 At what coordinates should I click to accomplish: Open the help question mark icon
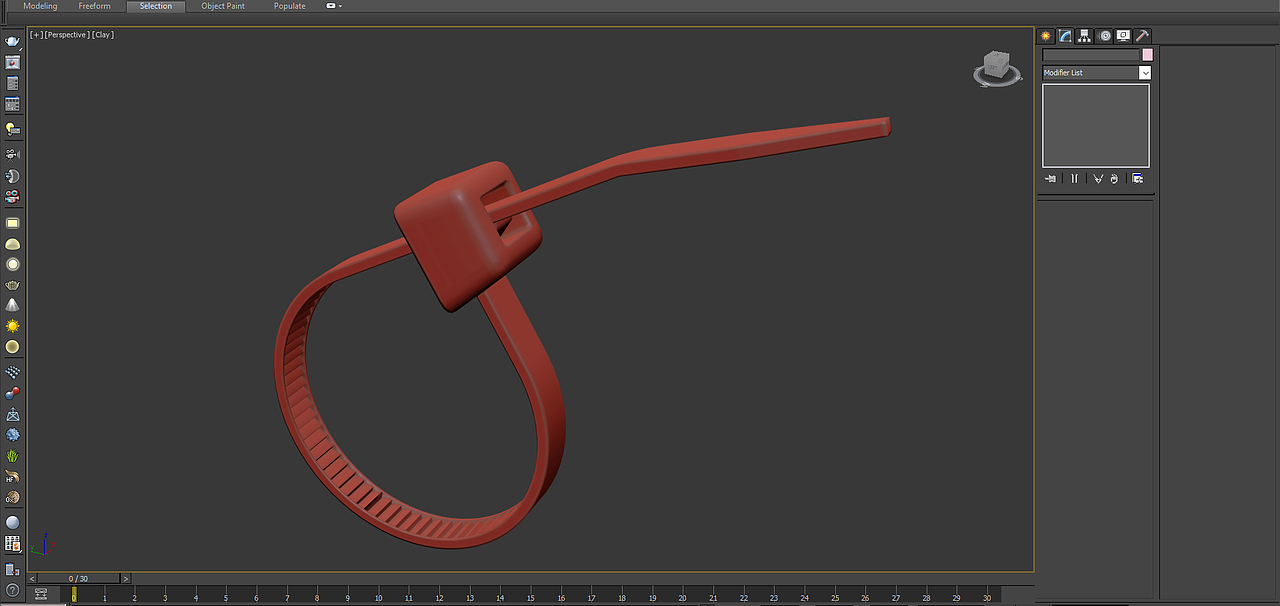click(x=12, y=591)
